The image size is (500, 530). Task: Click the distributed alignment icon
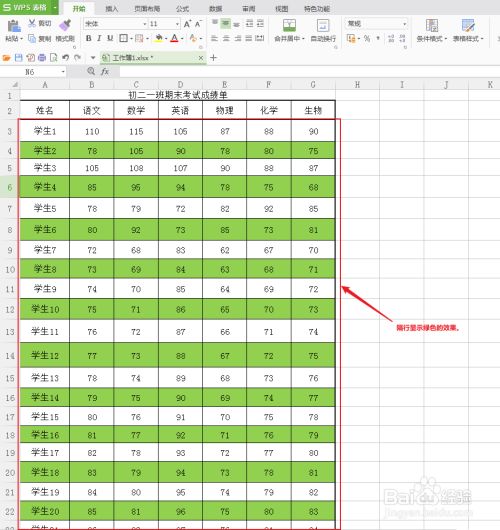click(259, 39)
